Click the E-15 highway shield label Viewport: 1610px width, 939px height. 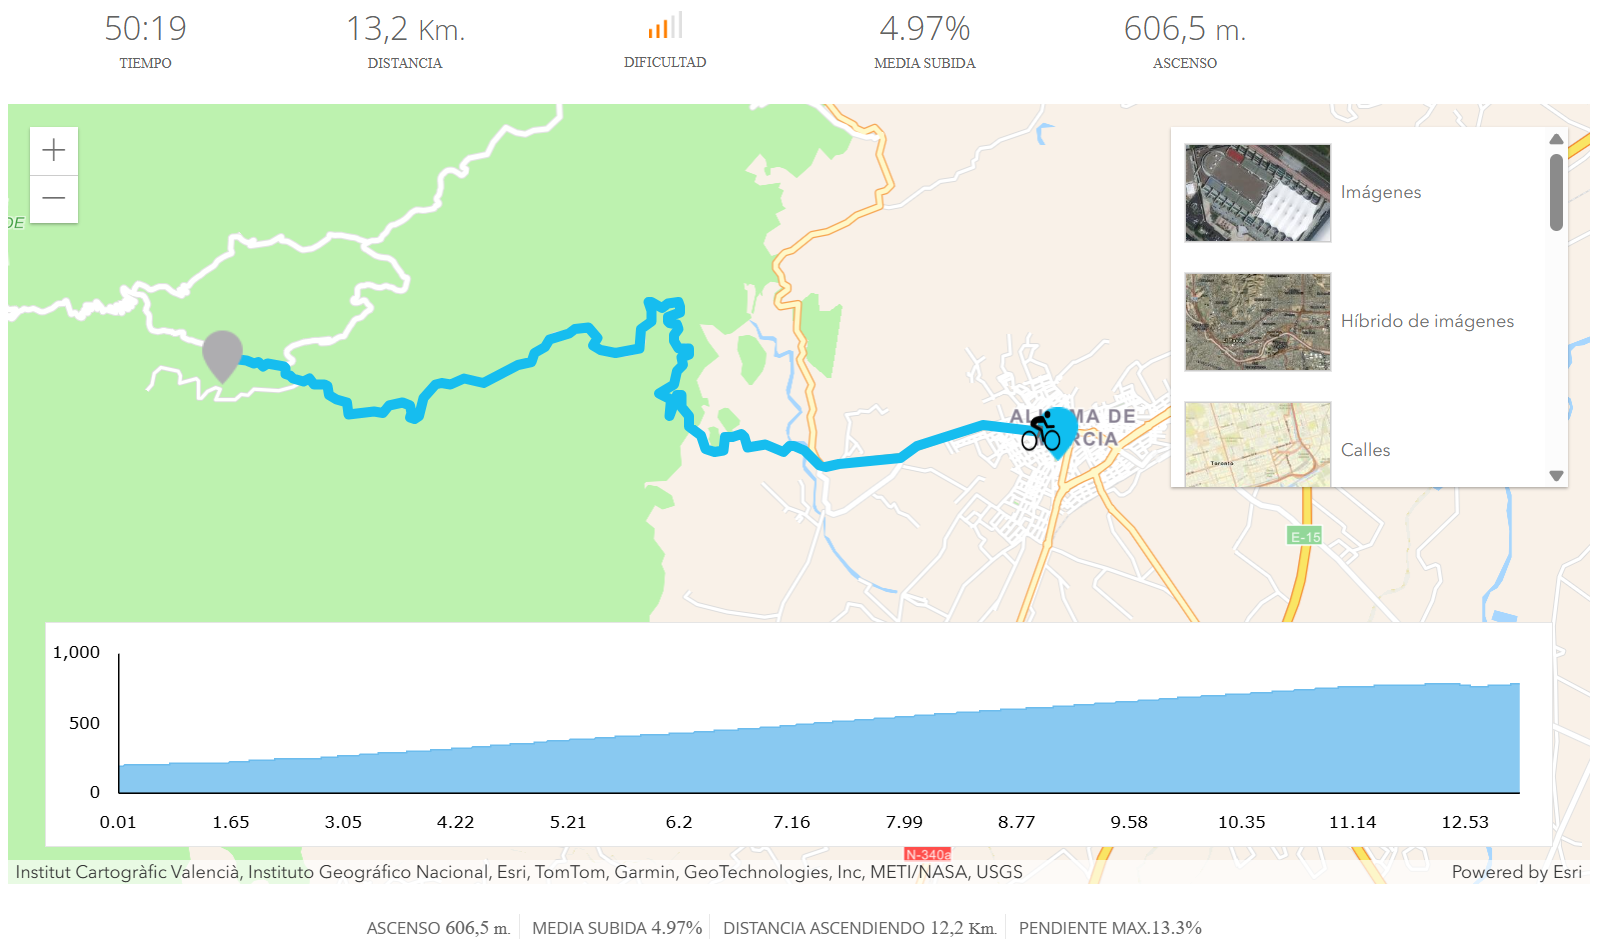pyautogui.click(x=1304, y=536)
